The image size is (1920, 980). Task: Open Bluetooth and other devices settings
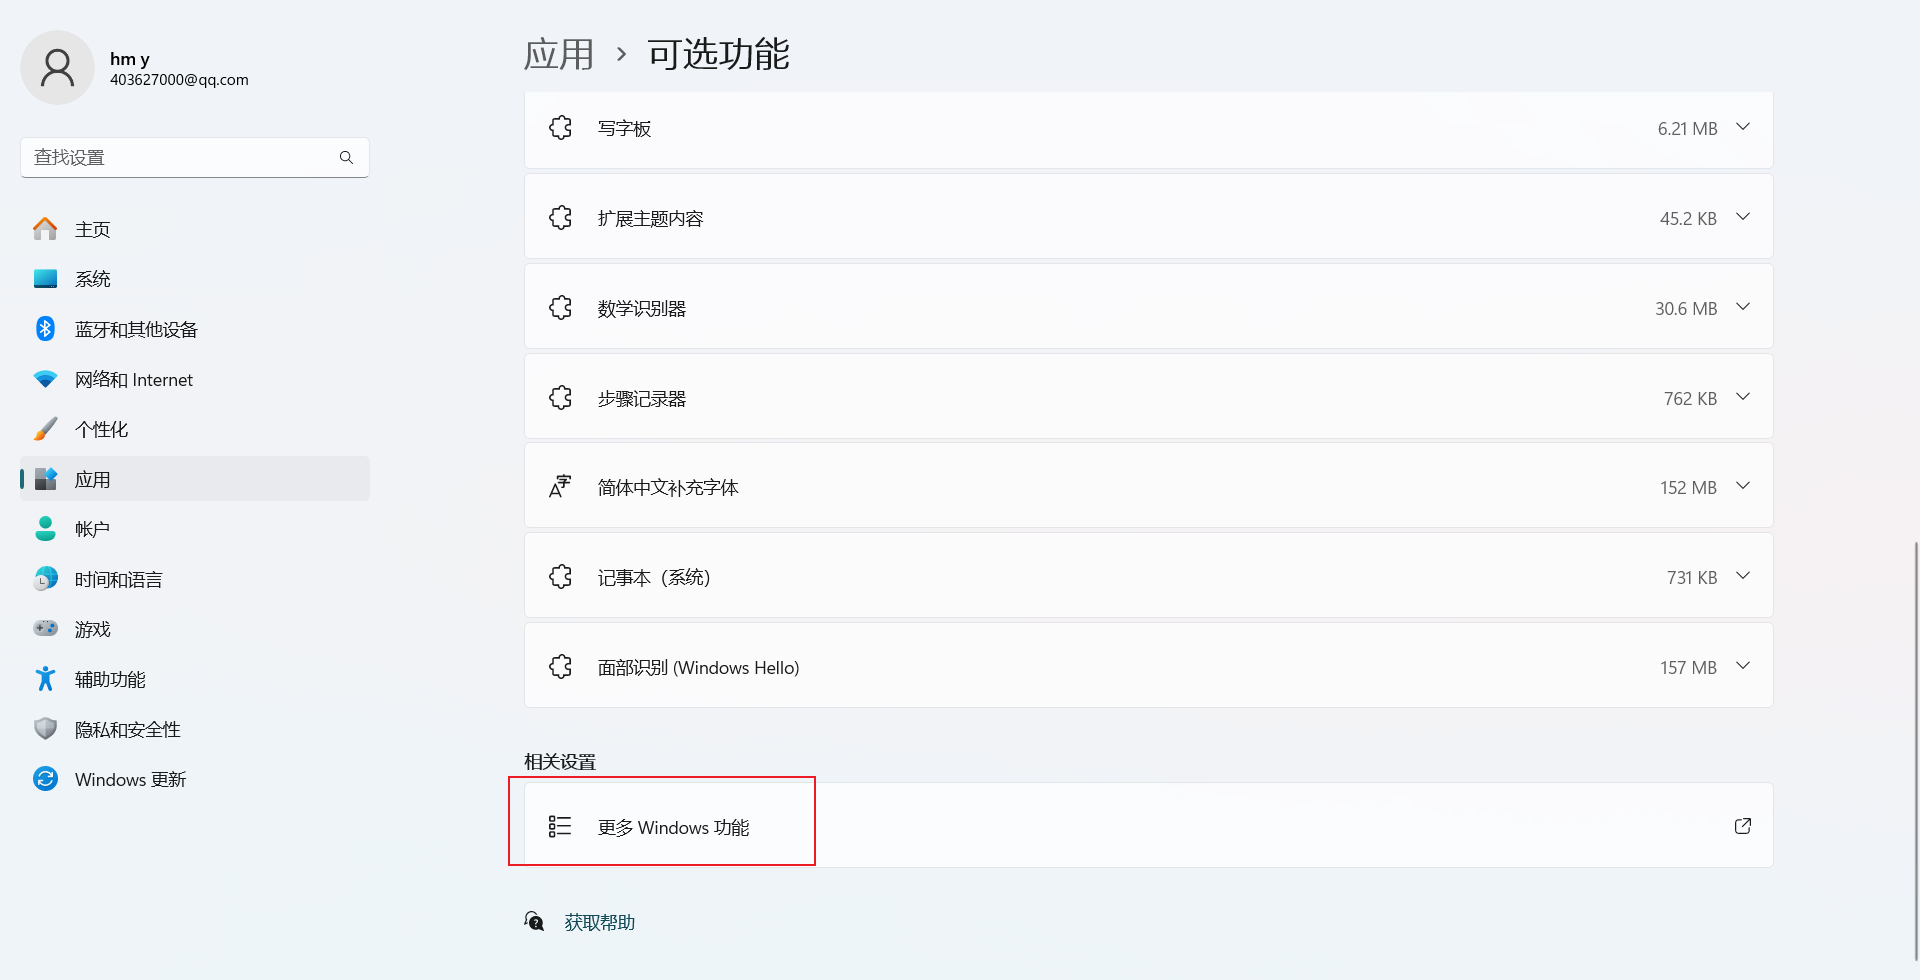pos(136,330)
